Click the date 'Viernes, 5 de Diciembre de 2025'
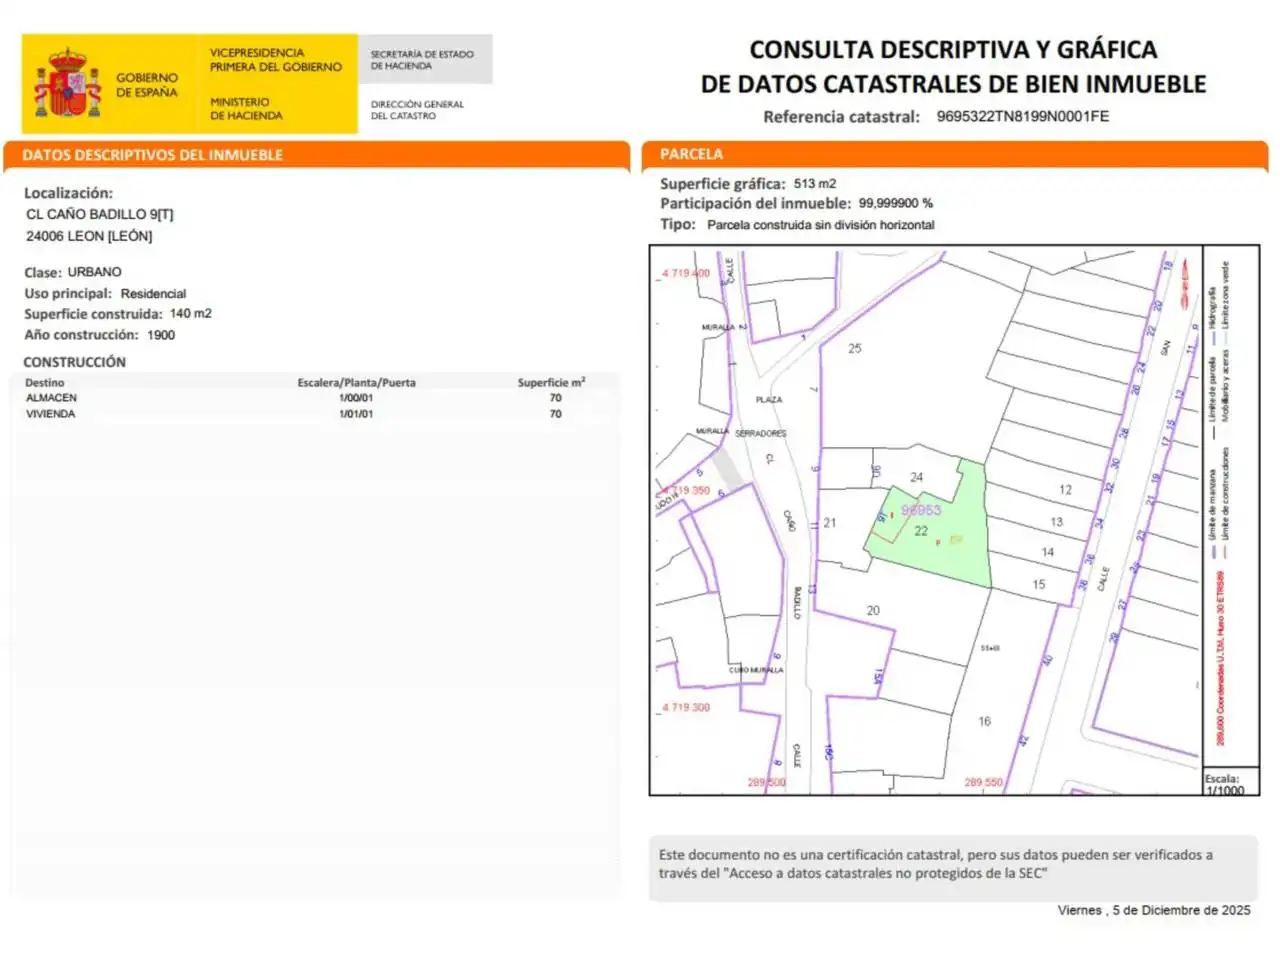The image size is (1280, 960). tap(1154, 910)
